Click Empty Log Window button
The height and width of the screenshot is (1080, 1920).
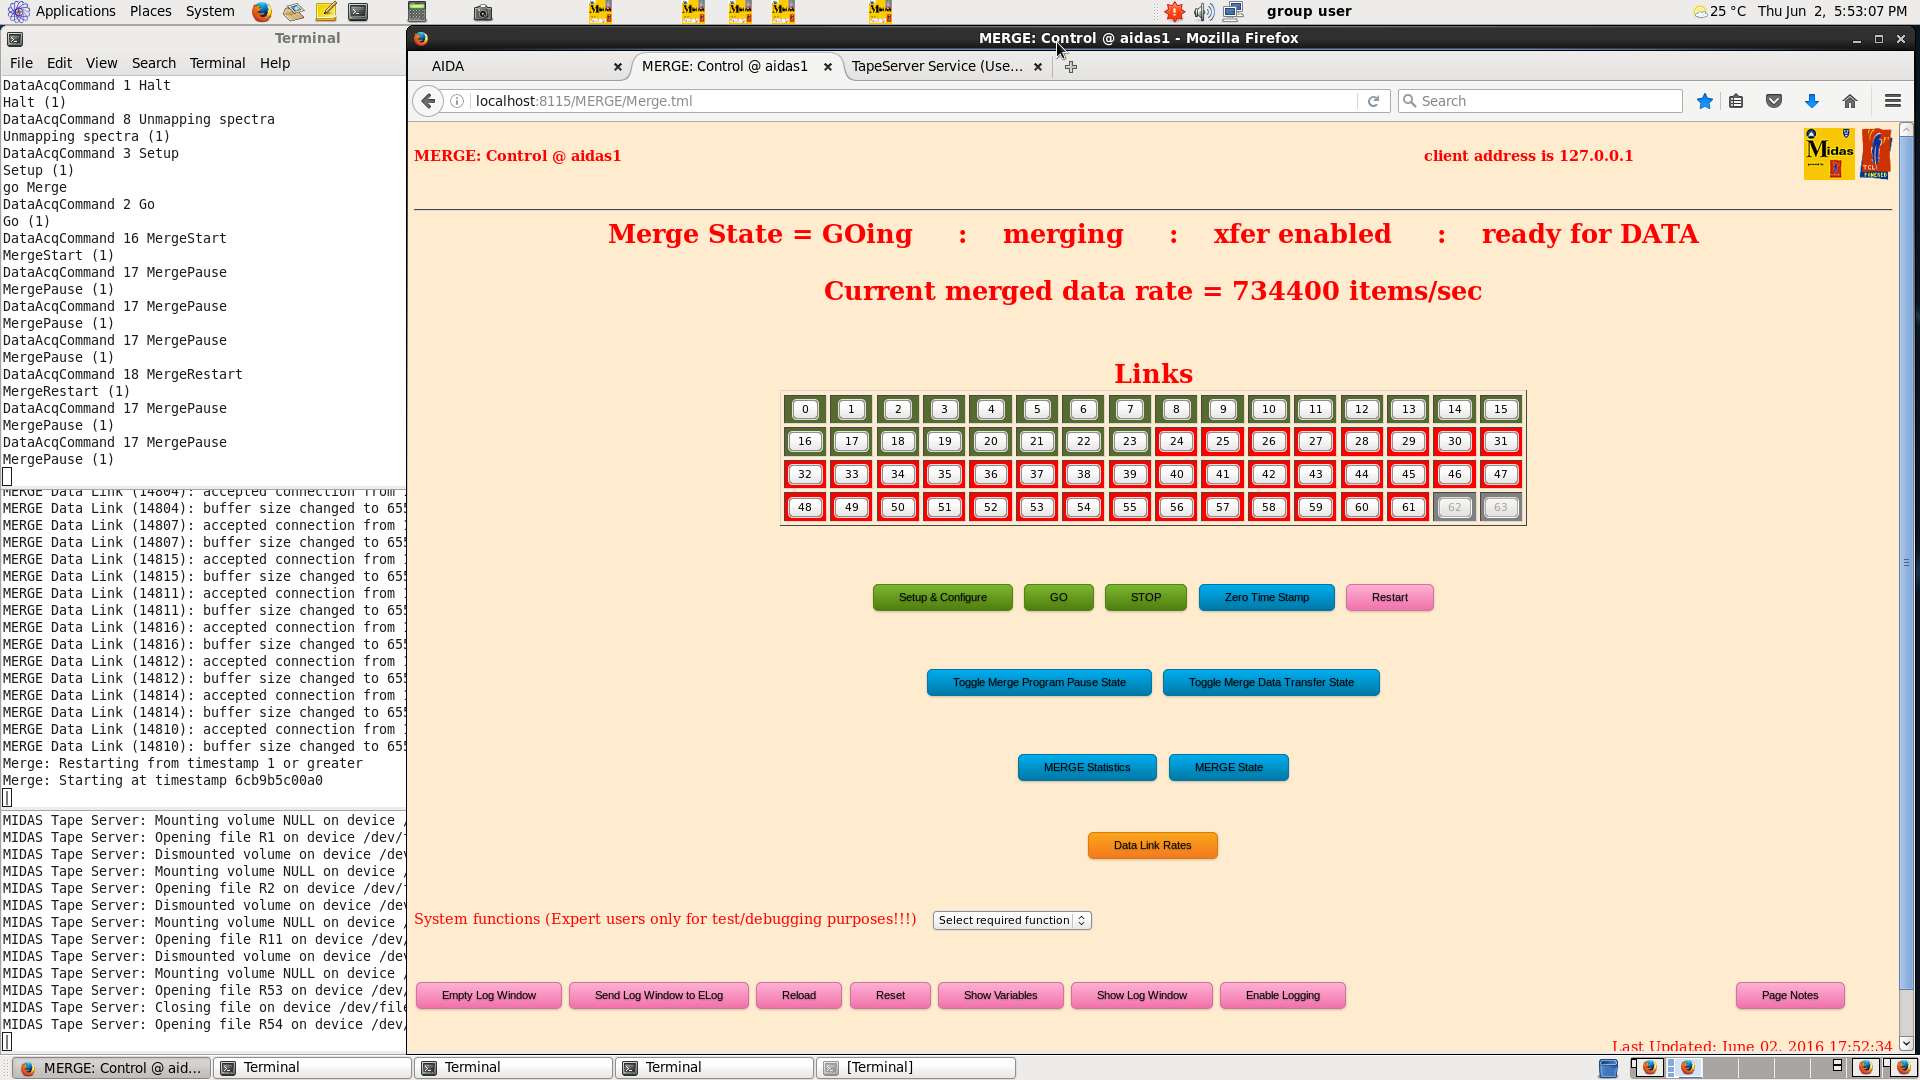[488, 996]
